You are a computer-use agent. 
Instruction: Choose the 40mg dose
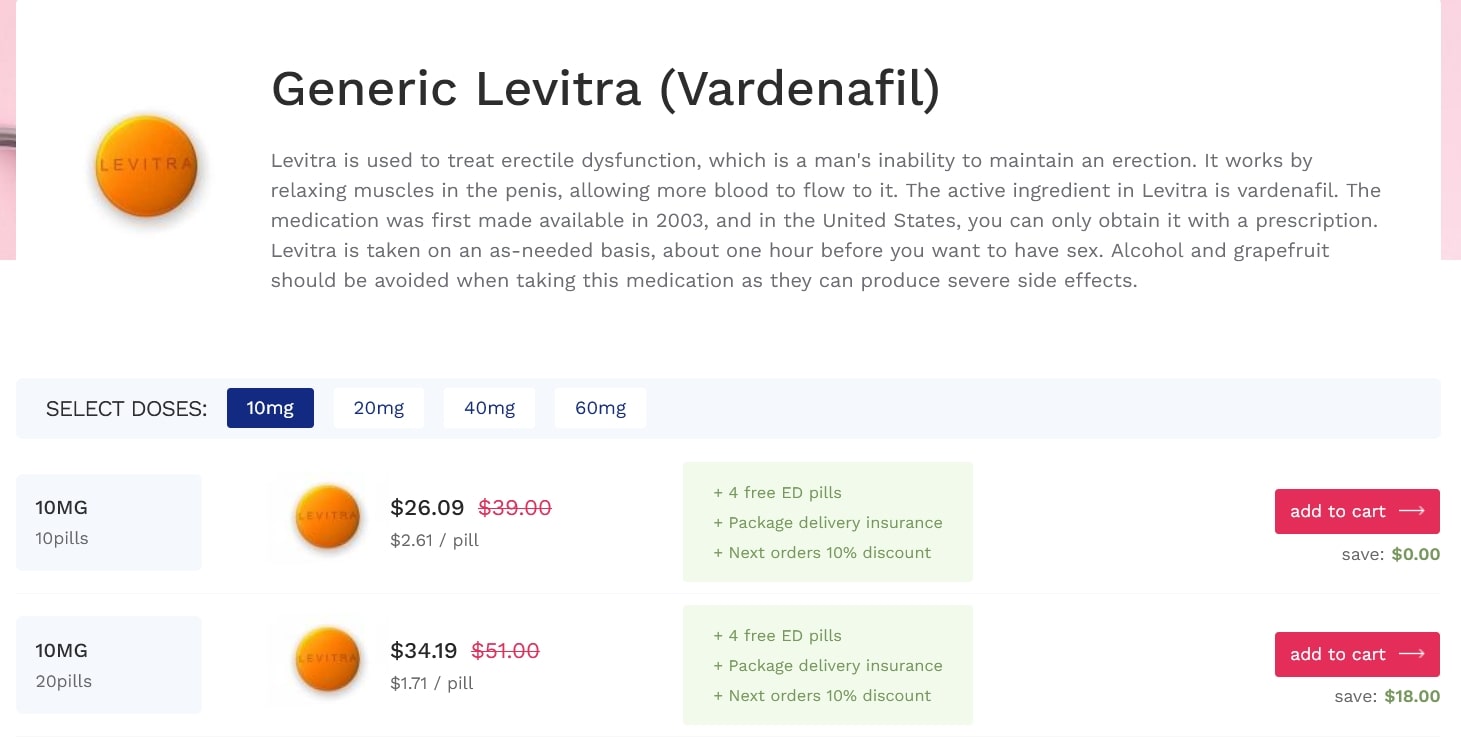pyautogui.click(x=489, y=408)
